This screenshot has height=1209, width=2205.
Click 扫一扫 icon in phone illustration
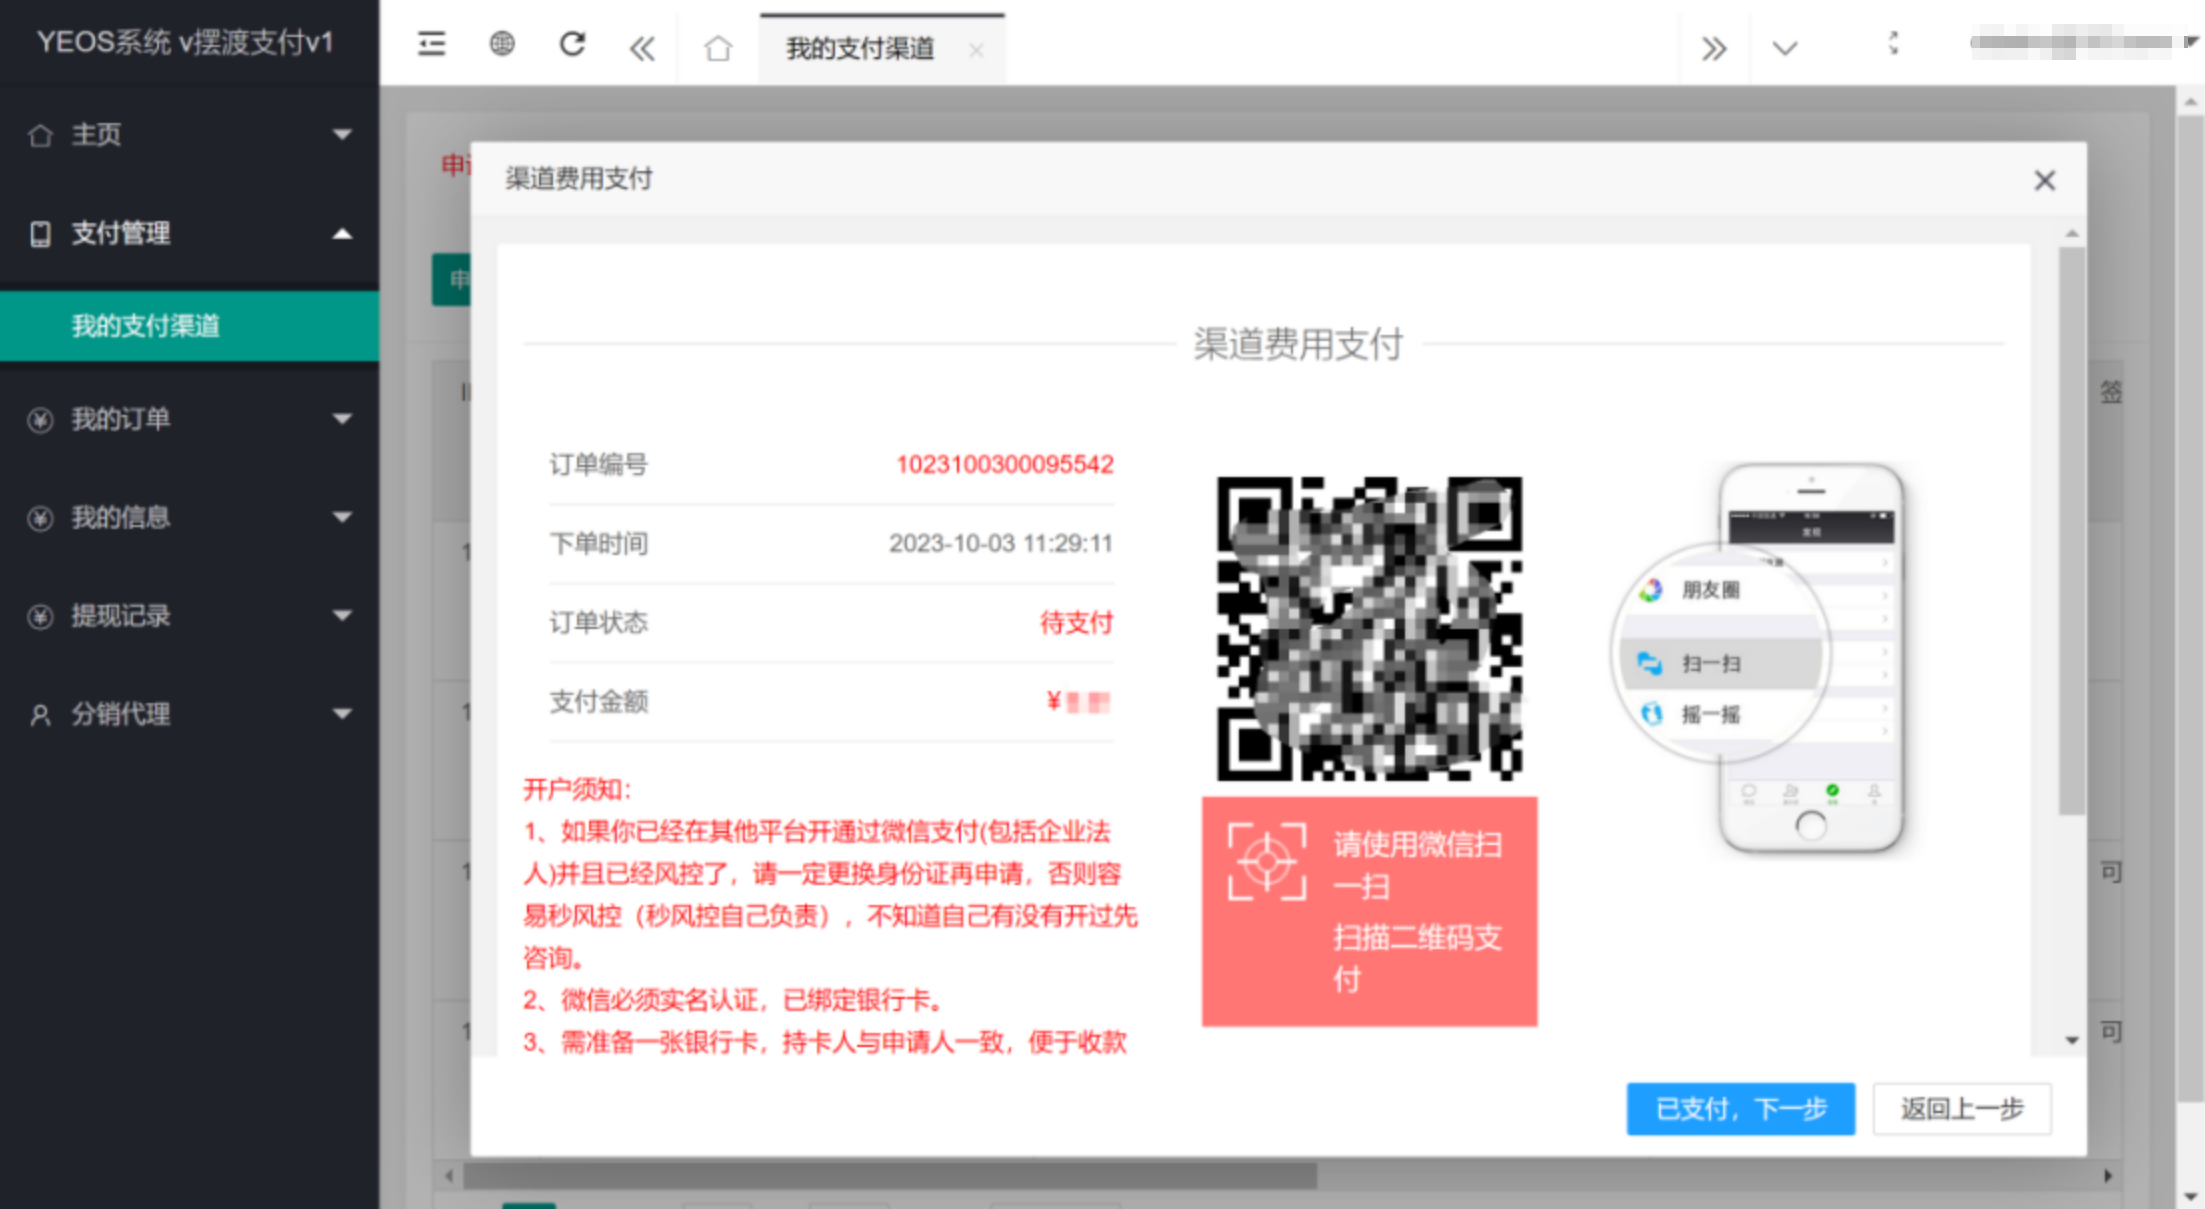1650,663
